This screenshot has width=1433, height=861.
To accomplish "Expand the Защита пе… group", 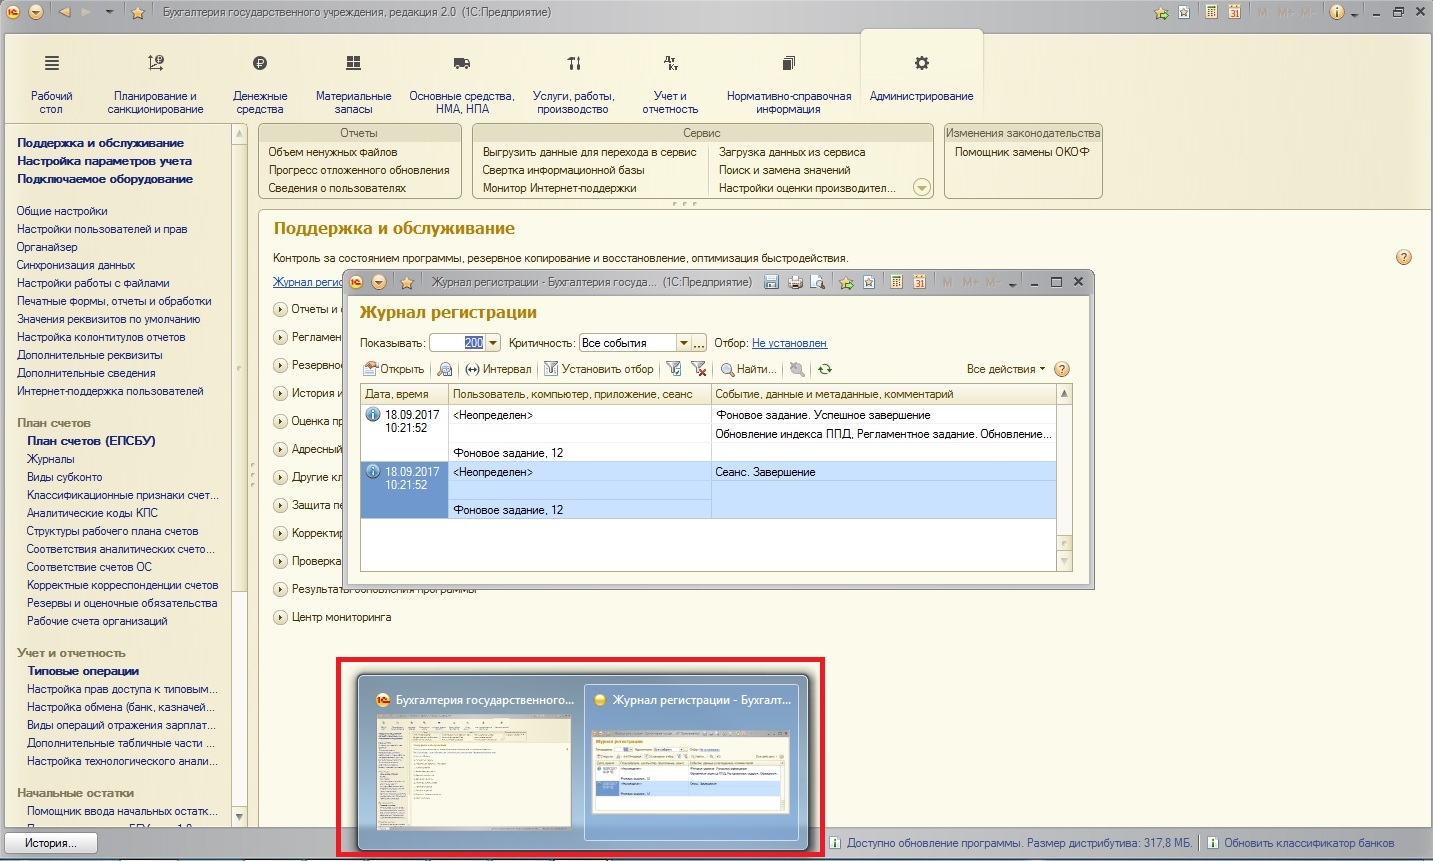I will pyautogui.click(x=281, y=505).
